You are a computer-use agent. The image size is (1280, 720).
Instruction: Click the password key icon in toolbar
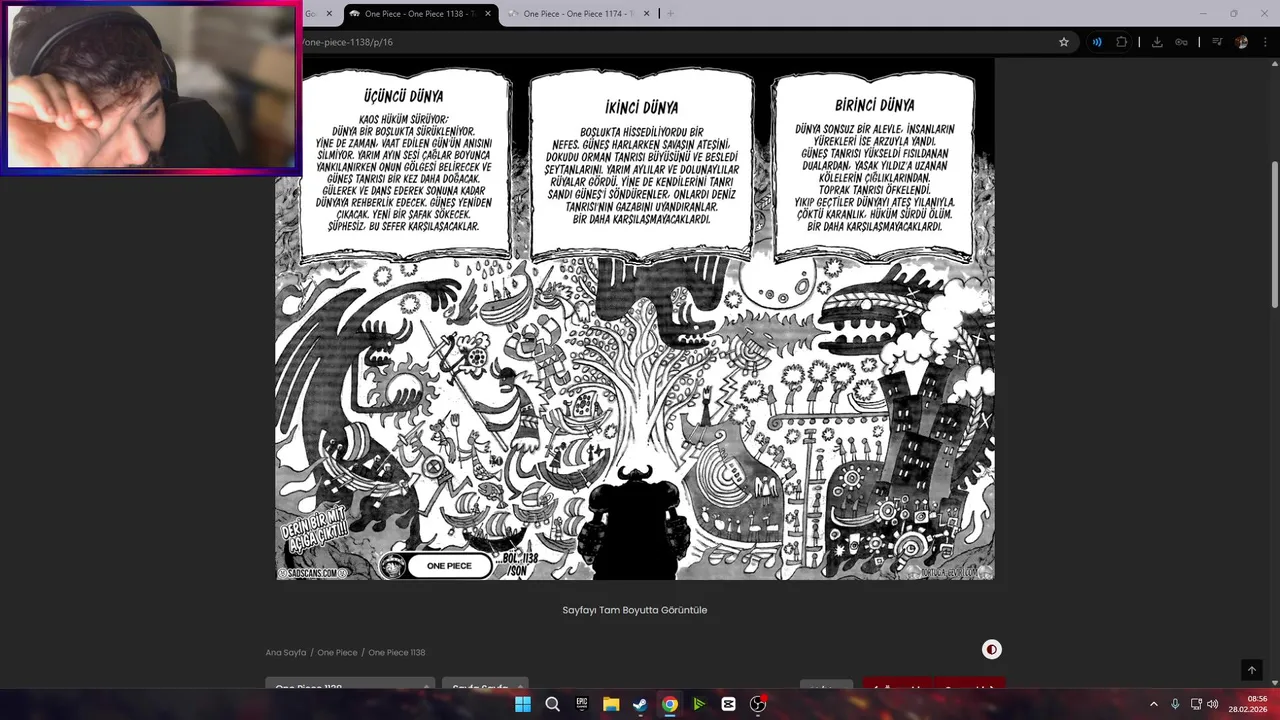pyautogui.click(x=1181, y=42)
